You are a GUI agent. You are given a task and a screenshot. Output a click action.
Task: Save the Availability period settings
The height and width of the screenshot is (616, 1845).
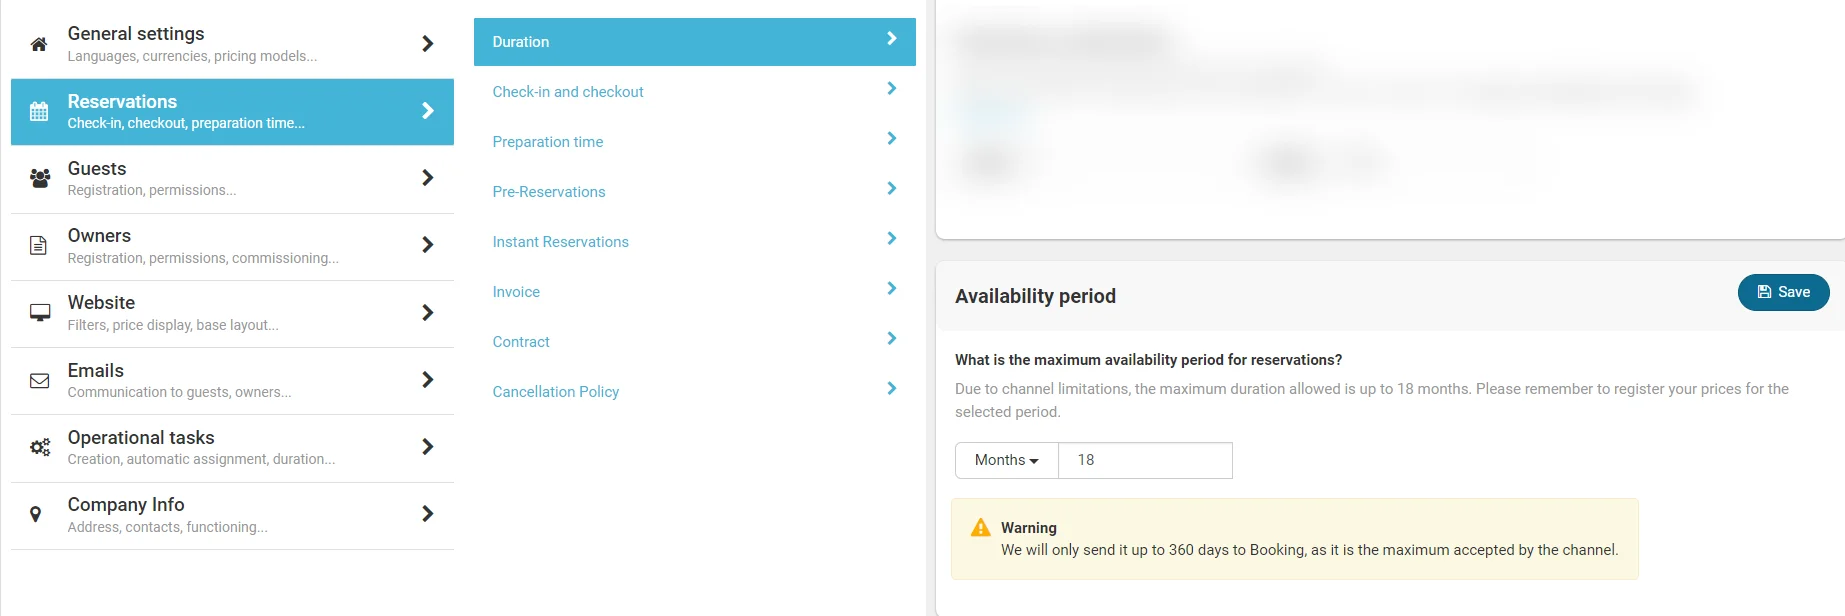coord(1783,292)
